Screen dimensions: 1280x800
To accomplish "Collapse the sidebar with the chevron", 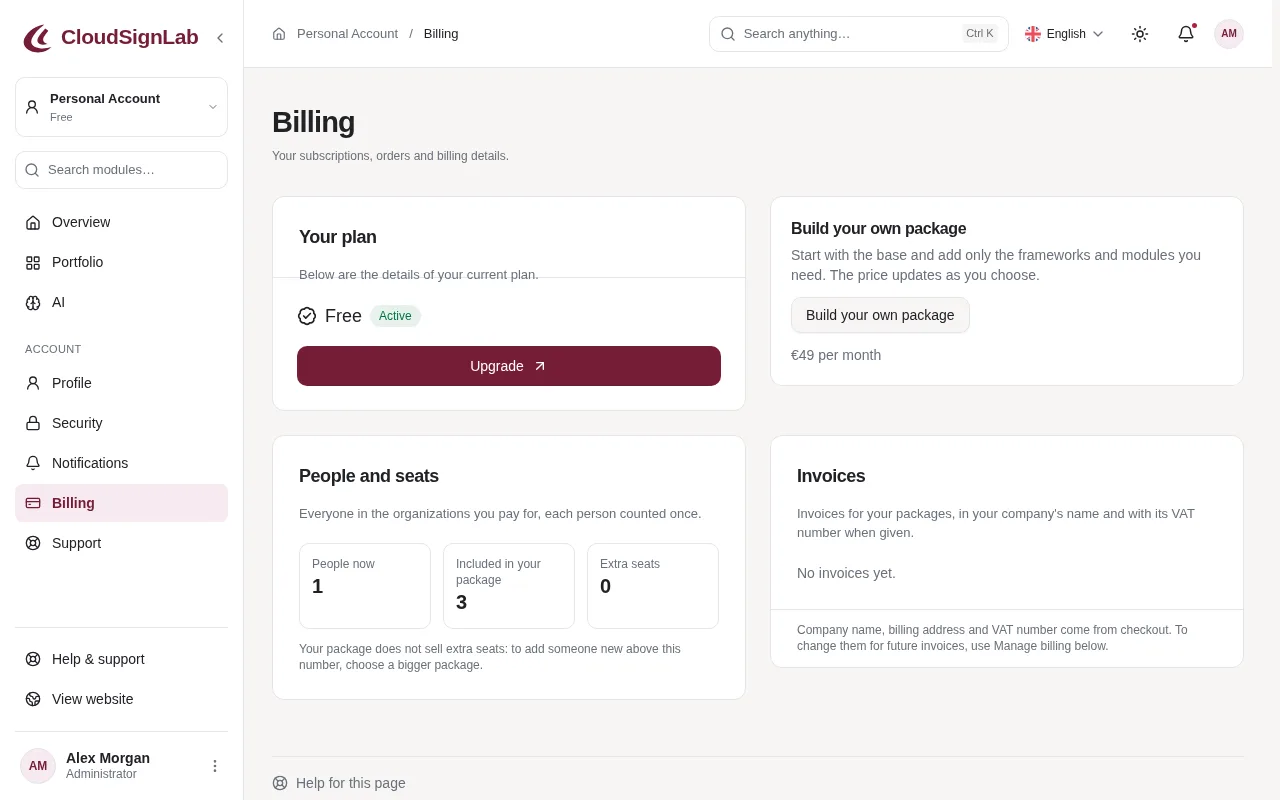I will (220, 38).
